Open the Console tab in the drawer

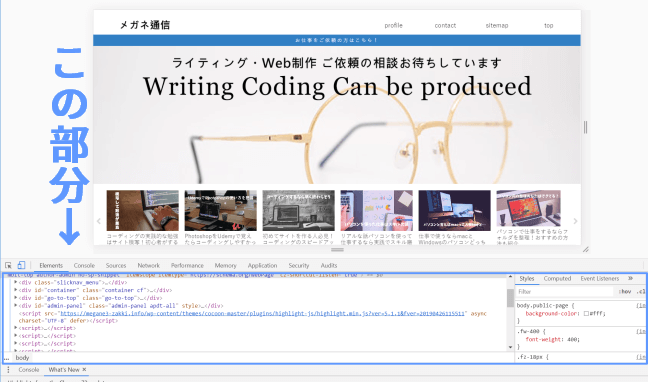click(29, 370)
